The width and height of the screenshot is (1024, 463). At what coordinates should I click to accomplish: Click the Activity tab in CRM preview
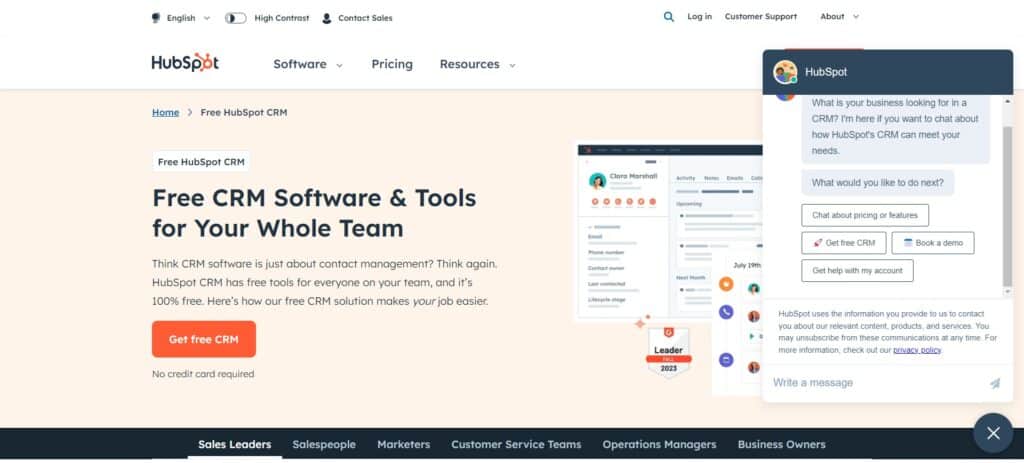pos(686,178)
